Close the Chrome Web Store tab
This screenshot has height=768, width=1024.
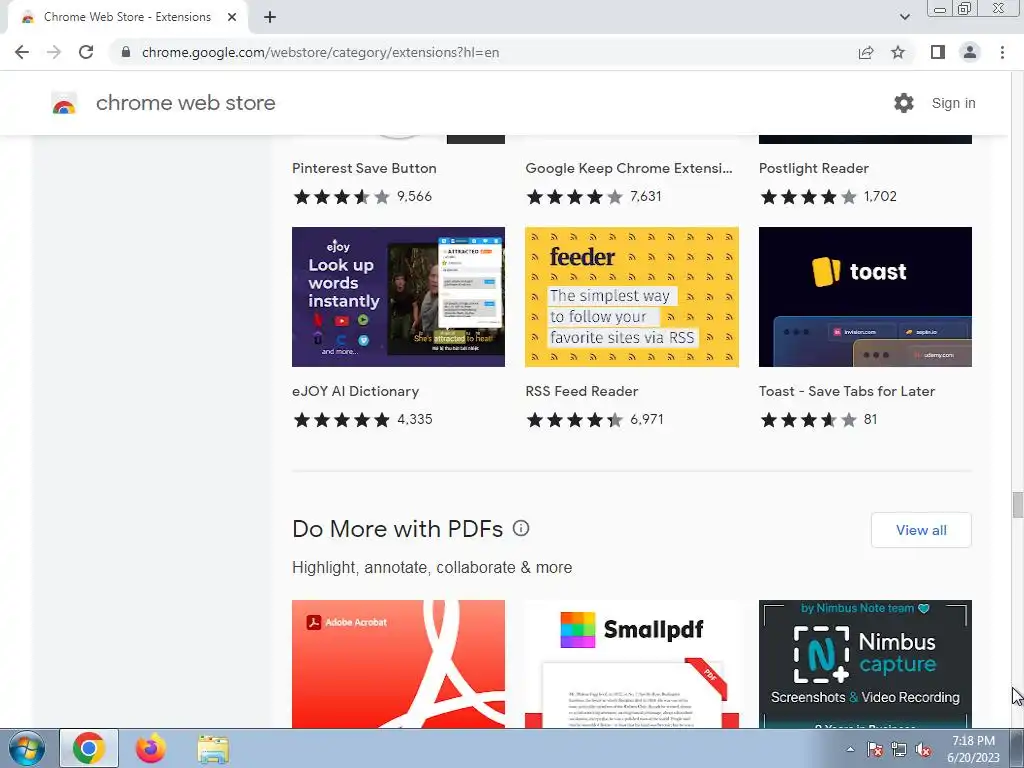(x=232, y=17)
